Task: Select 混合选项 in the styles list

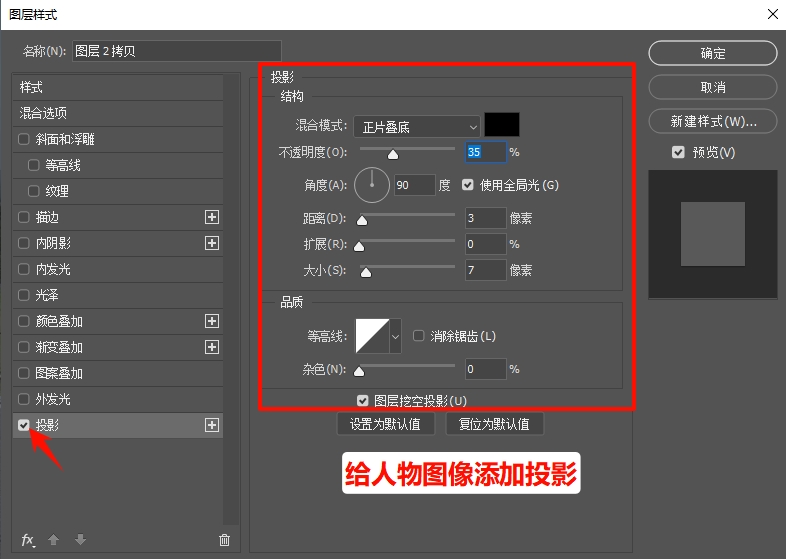Action: pos(44,113)
